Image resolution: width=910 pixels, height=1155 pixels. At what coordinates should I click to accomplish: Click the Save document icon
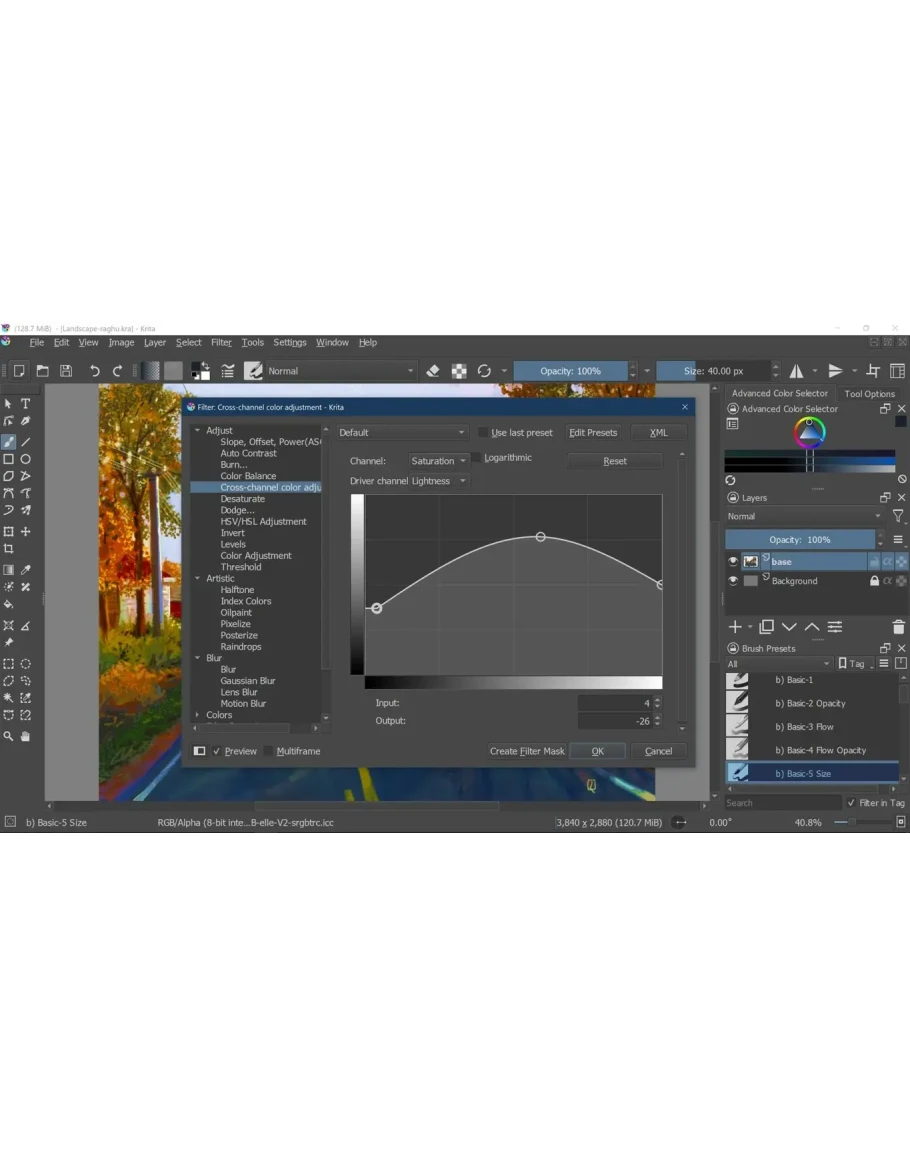[65, 371]
